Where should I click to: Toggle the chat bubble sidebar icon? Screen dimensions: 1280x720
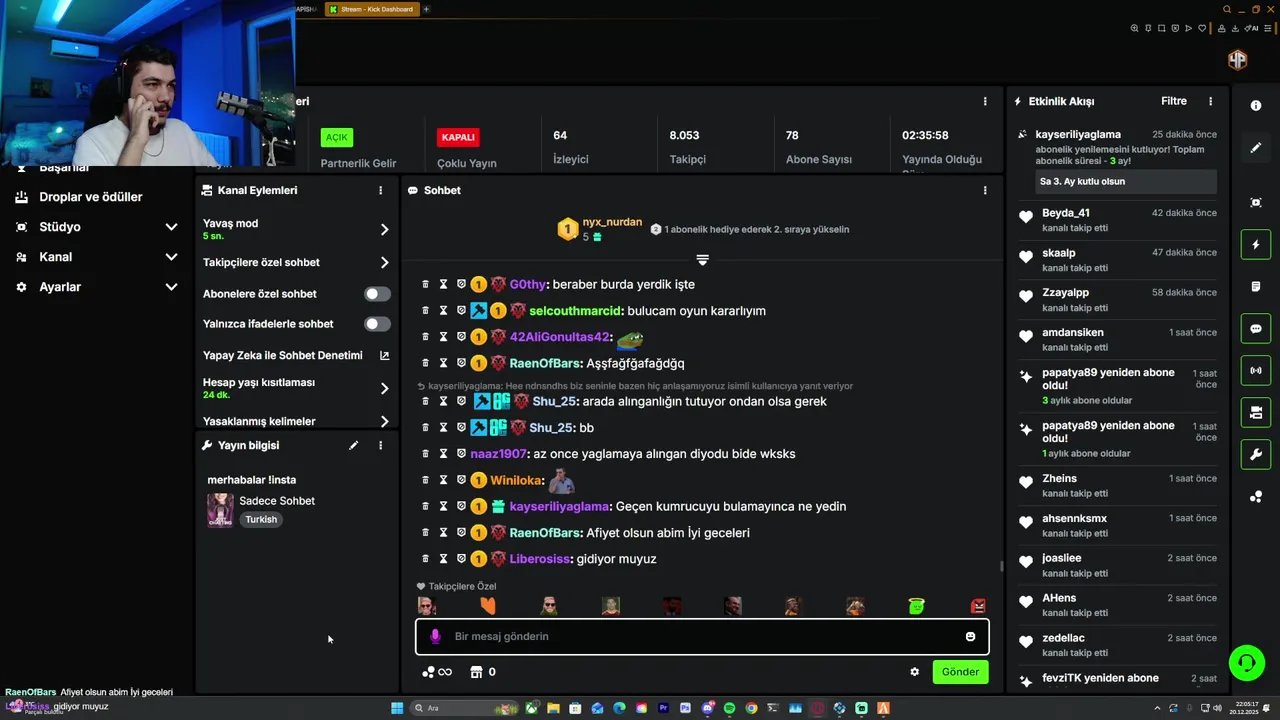click(1256, 329)
